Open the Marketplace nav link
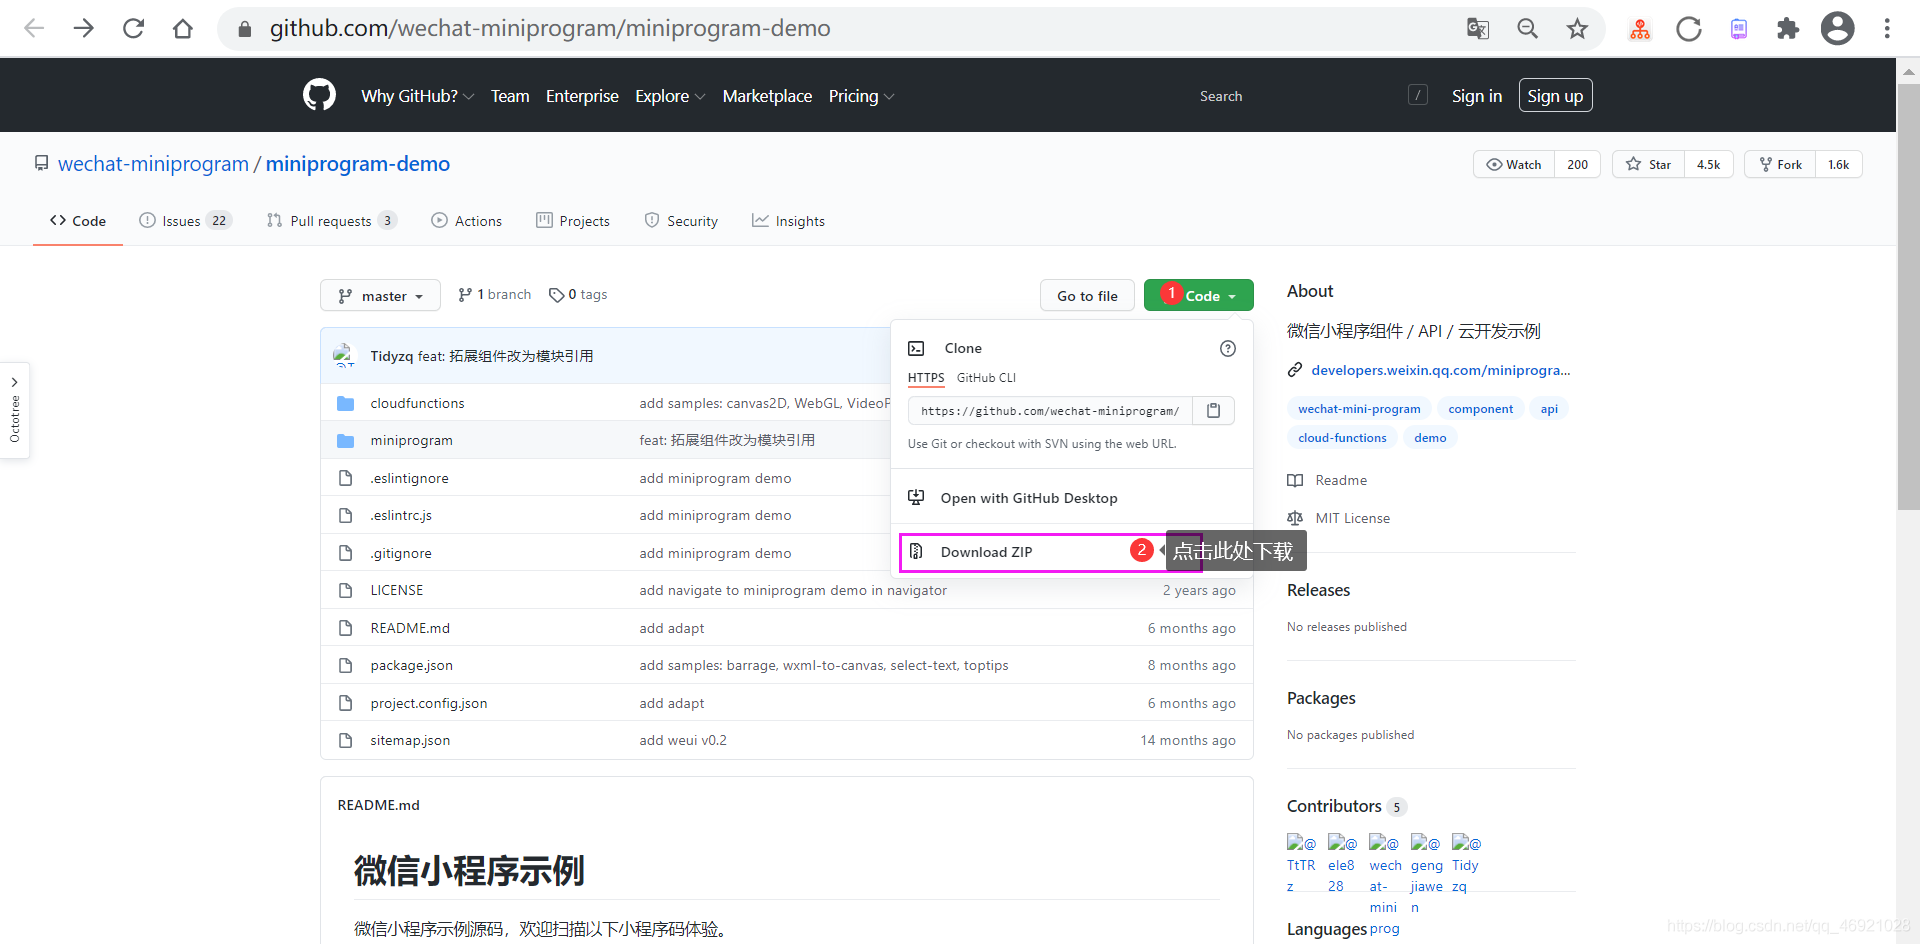The image size is (1920, 944). point(767,96)
